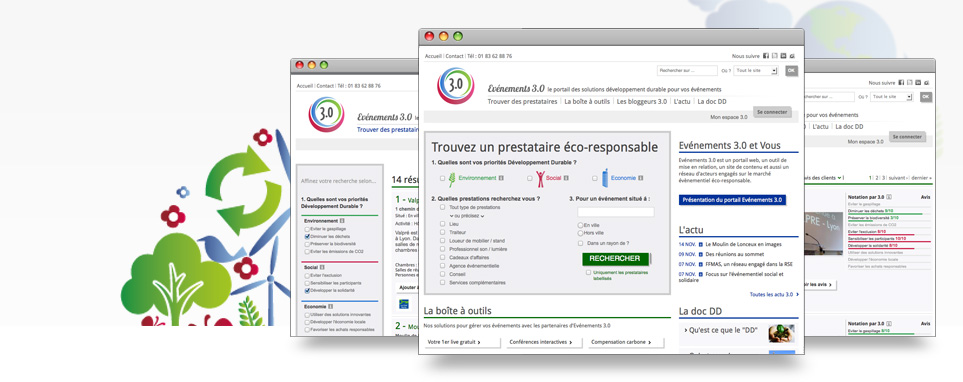Select the Hors ville radio button

(580, 233)
